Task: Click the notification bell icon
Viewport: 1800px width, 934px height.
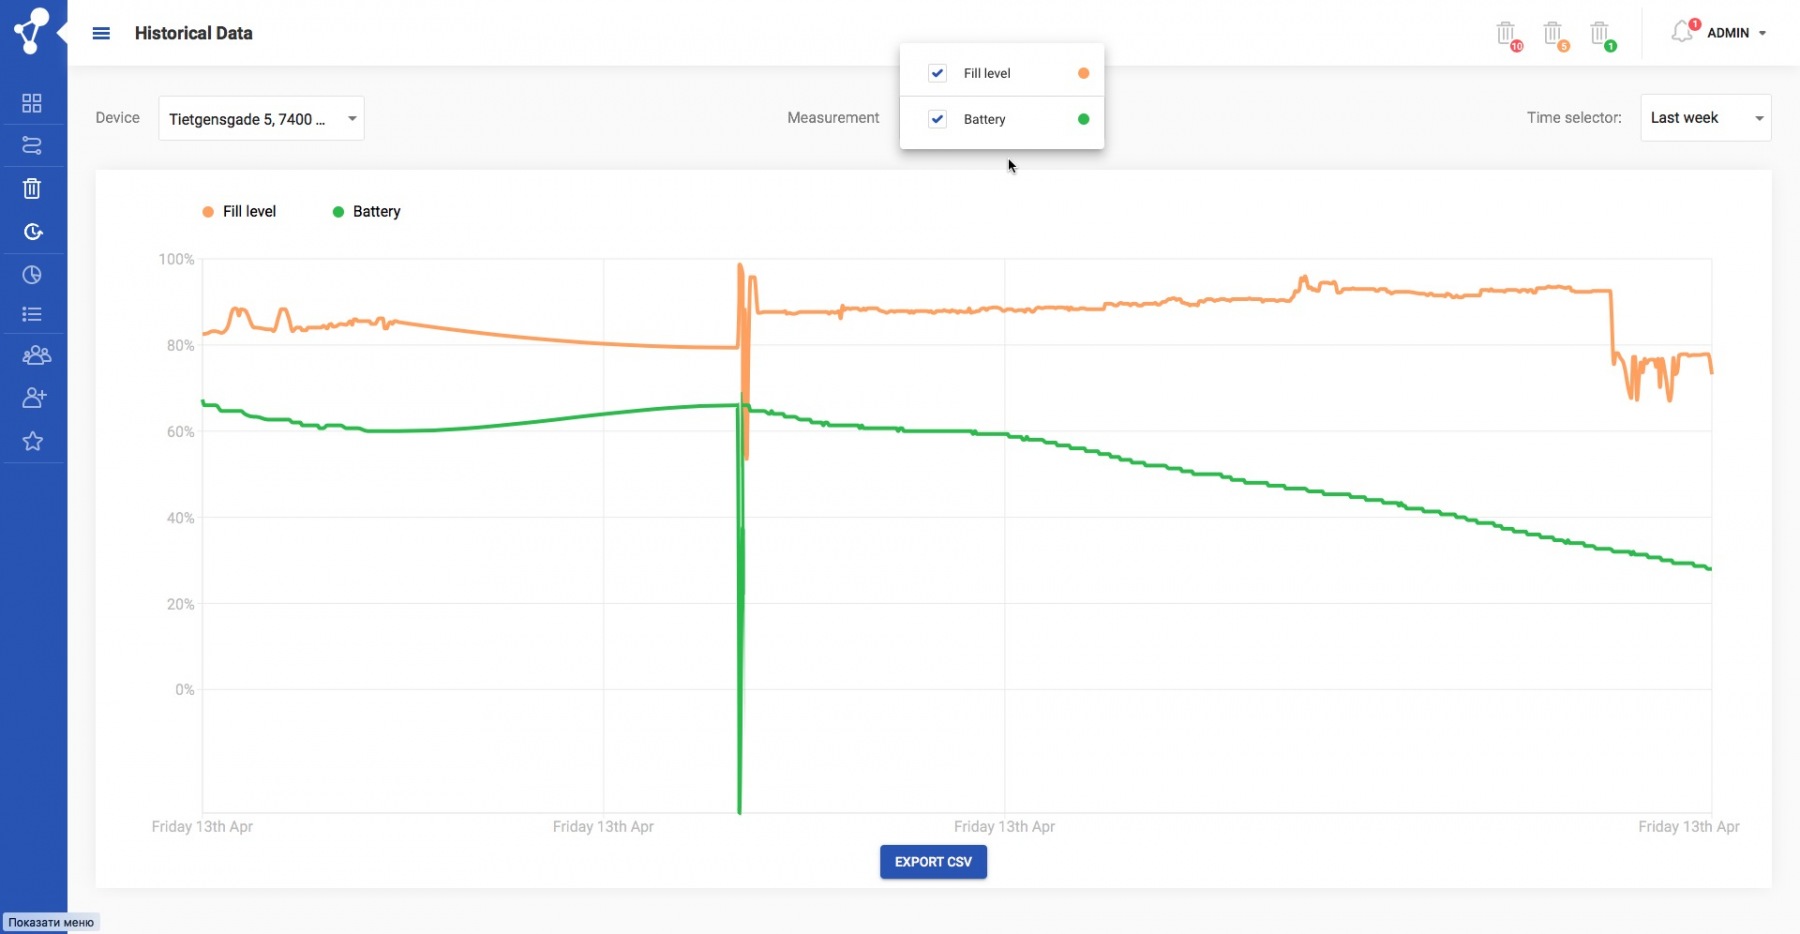Action: pos(1682,33)
